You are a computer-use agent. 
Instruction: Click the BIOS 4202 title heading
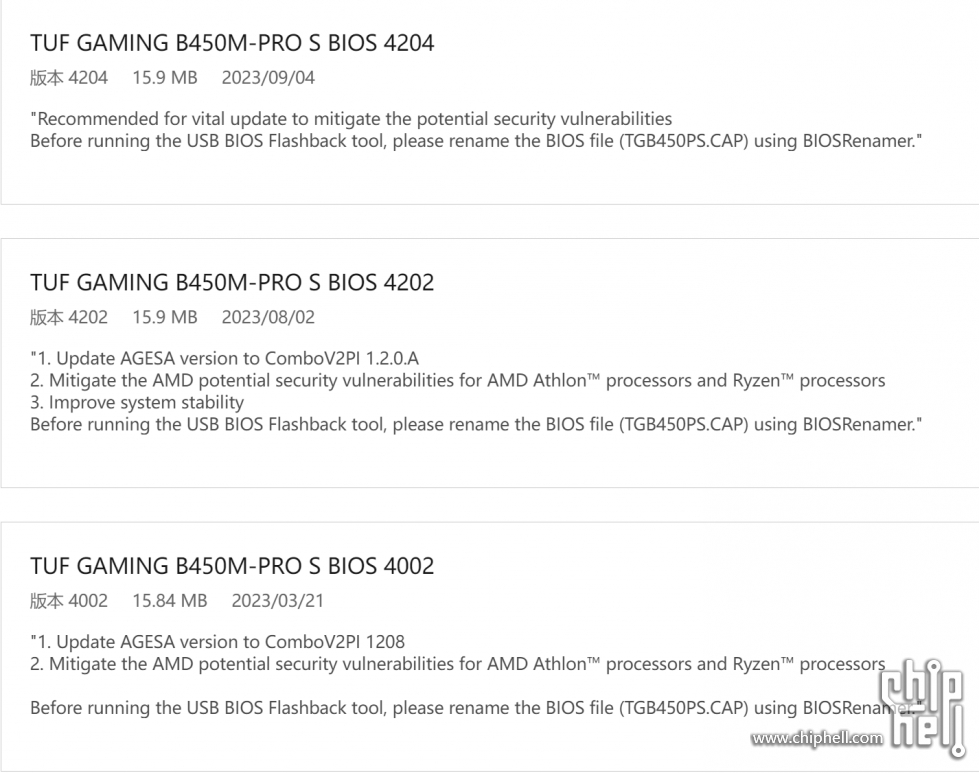232,282
